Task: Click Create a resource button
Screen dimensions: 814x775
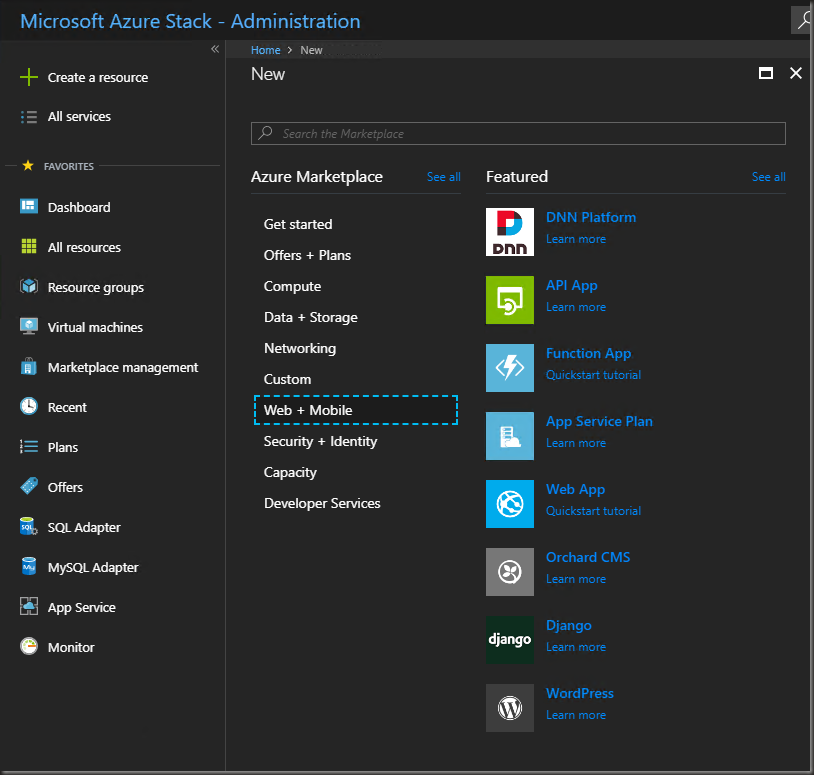Action: [x=97, y=77]
